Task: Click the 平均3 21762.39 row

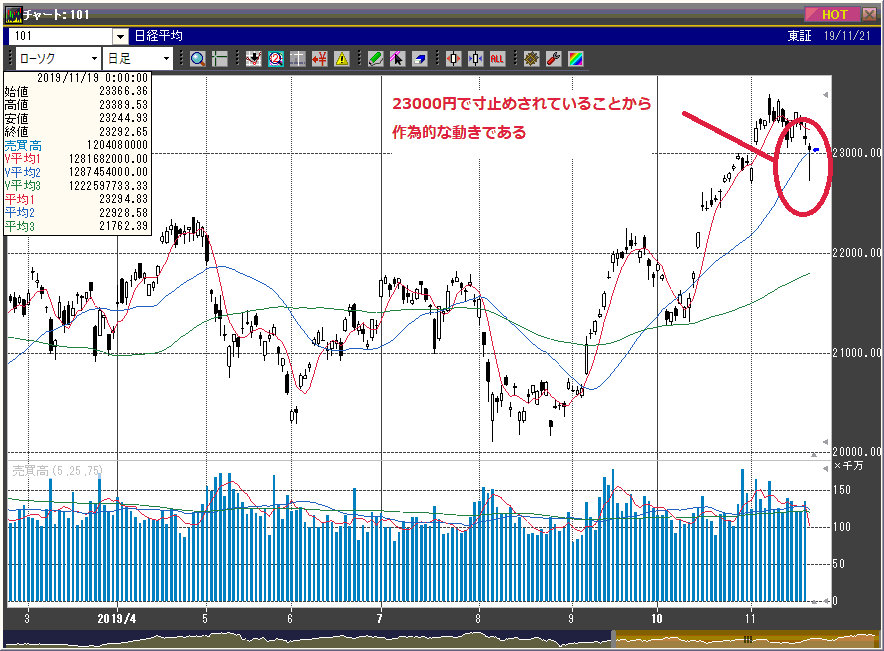Action: (77, 227)
